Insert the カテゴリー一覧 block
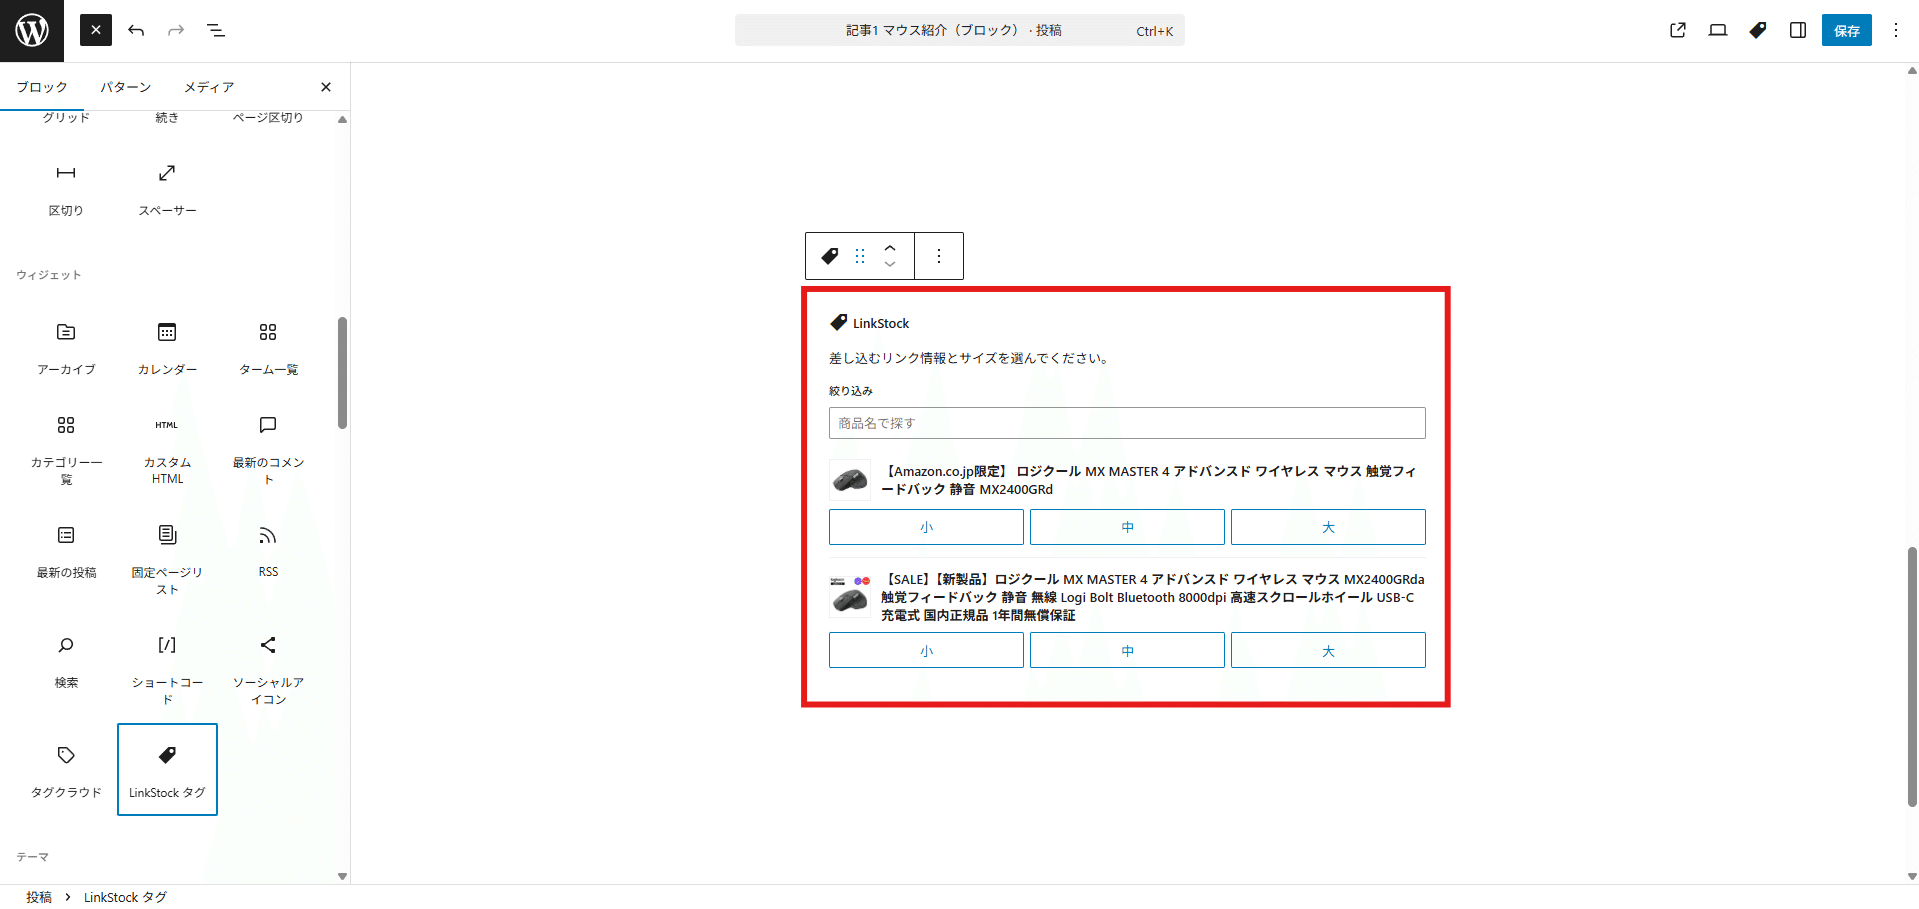 point(66,451)
